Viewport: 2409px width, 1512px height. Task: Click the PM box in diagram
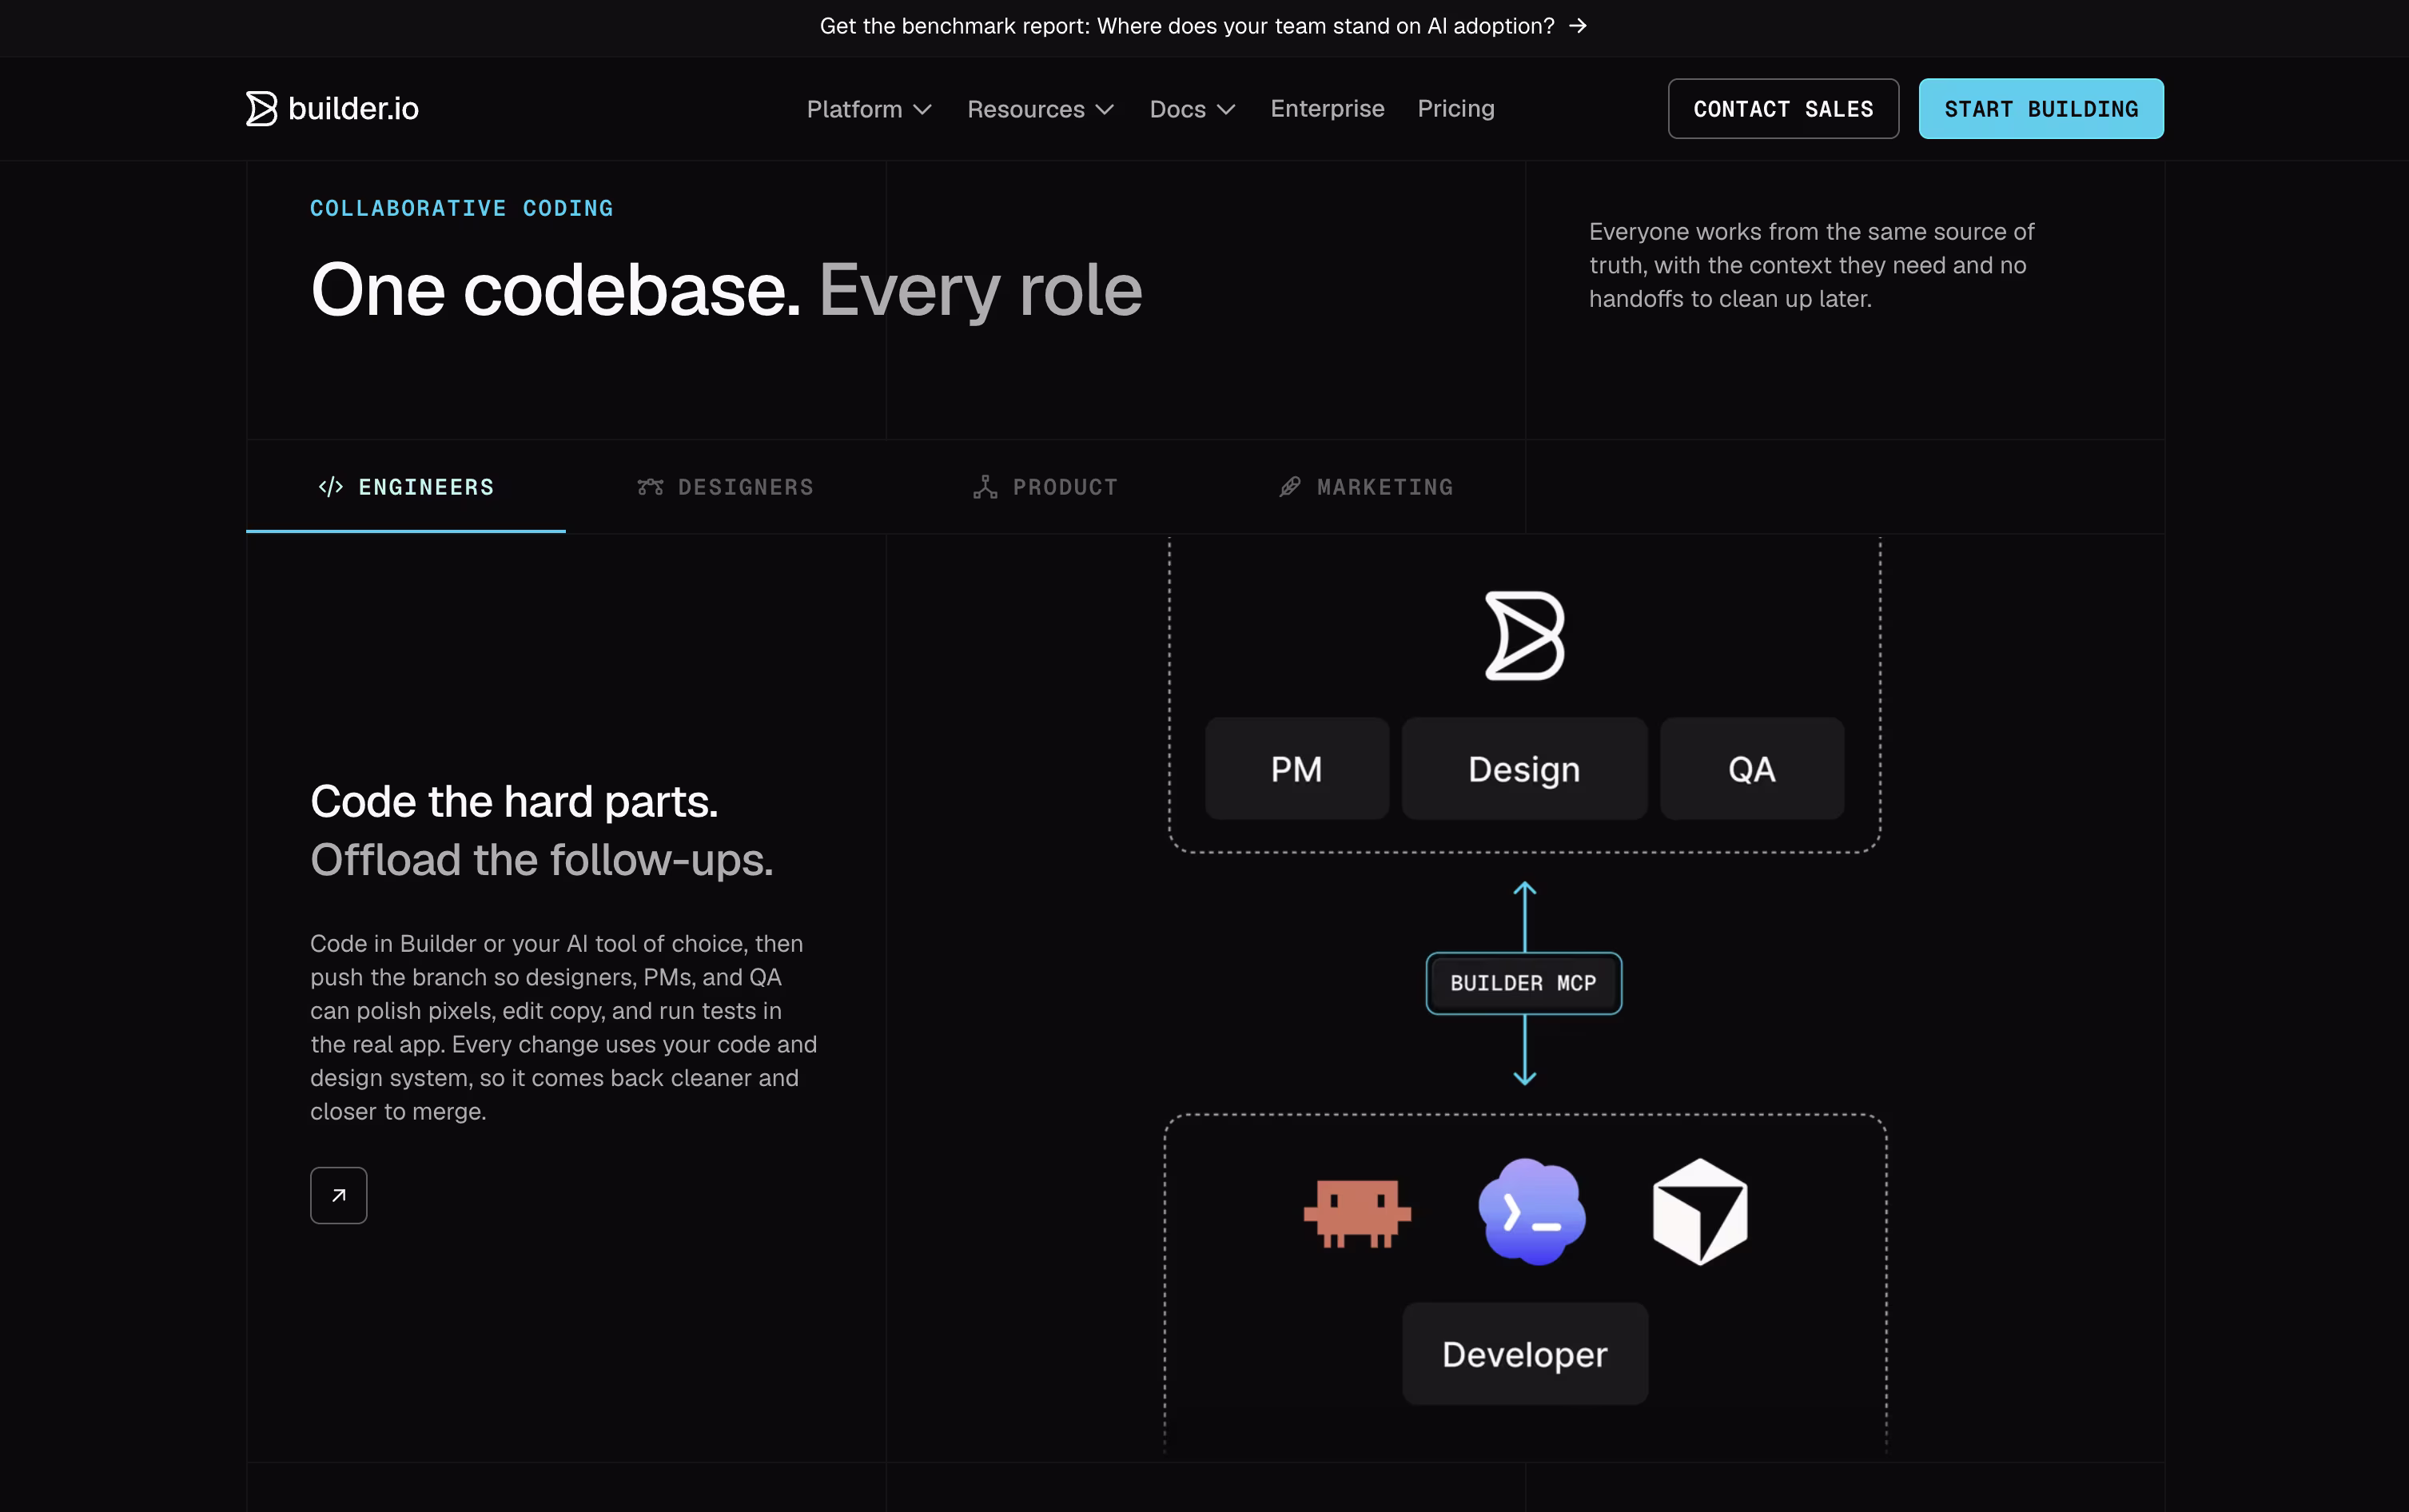(1296, 769)
